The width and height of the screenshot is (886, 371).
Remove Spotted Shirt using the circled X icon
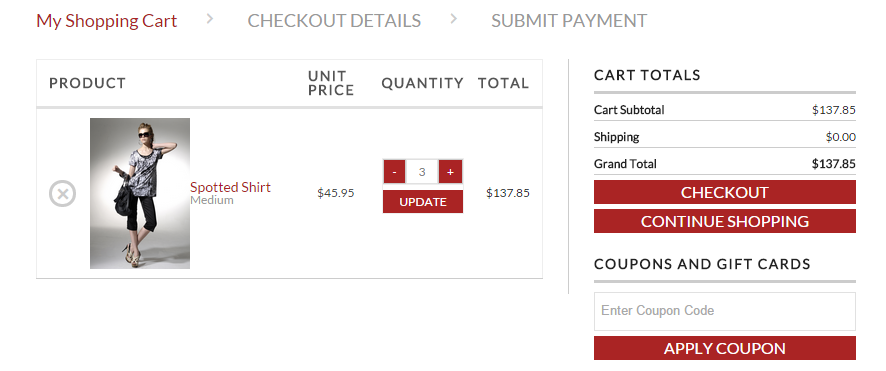63,193
